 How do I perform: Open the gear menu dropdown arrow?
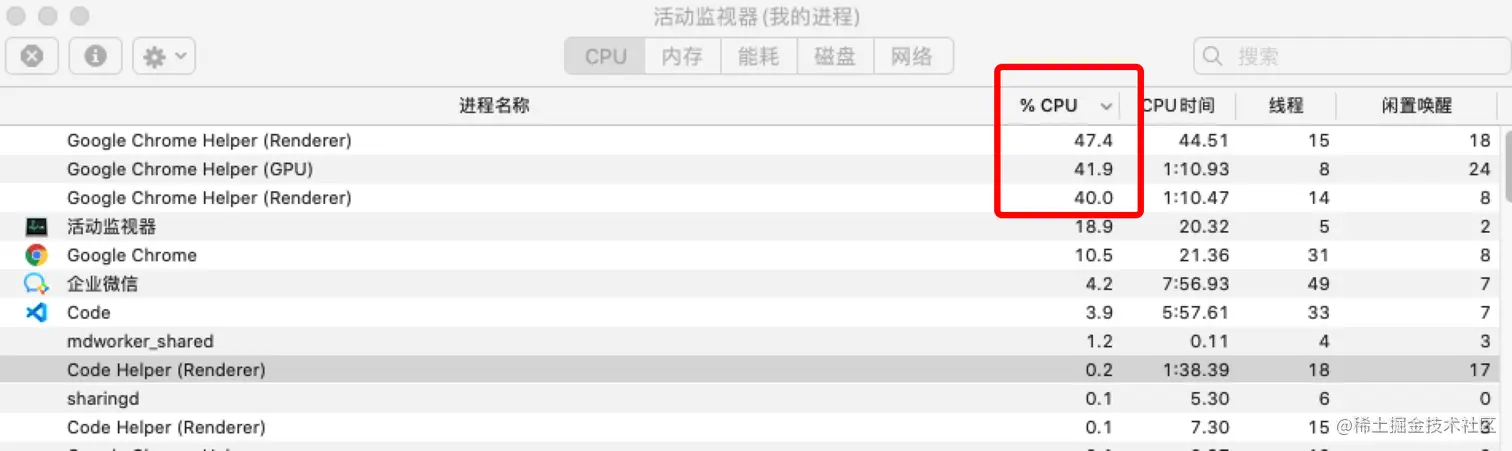click(x=181, y=57)
